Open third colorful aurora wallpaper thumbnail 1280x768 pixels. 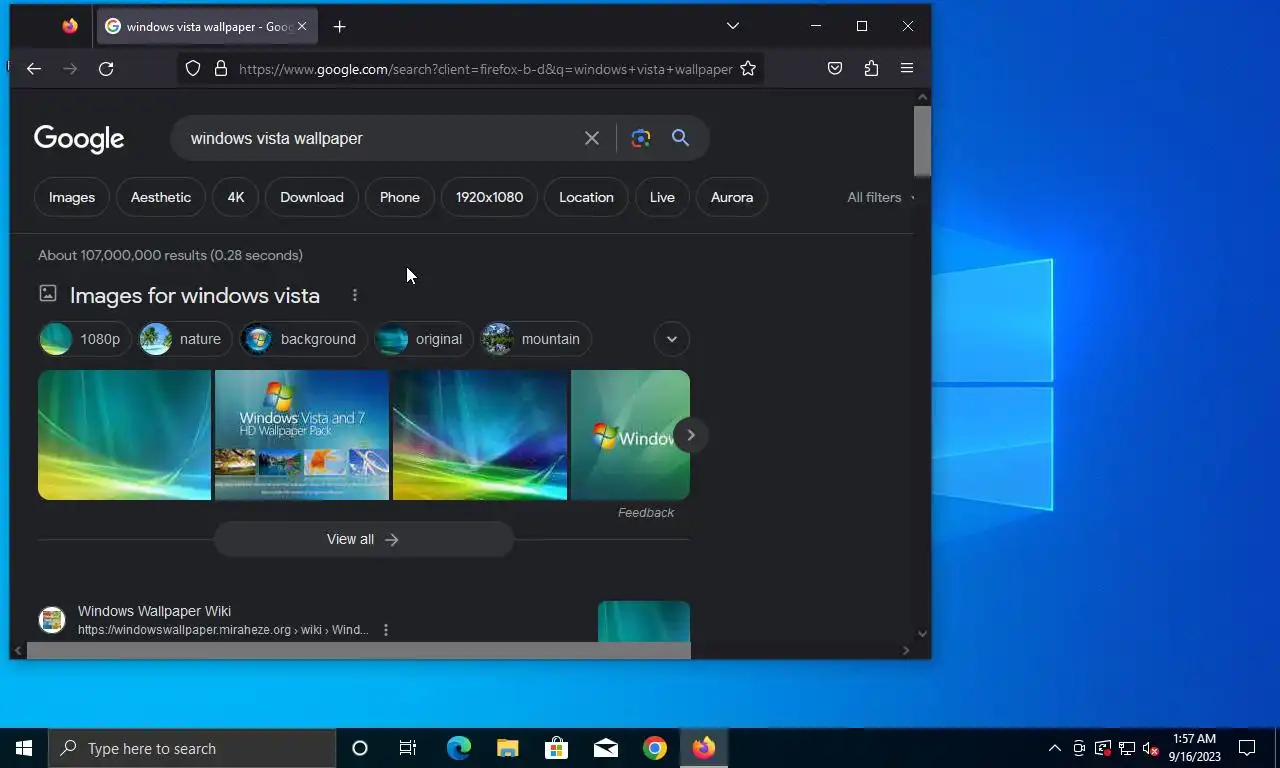click(x=480, y=435)
